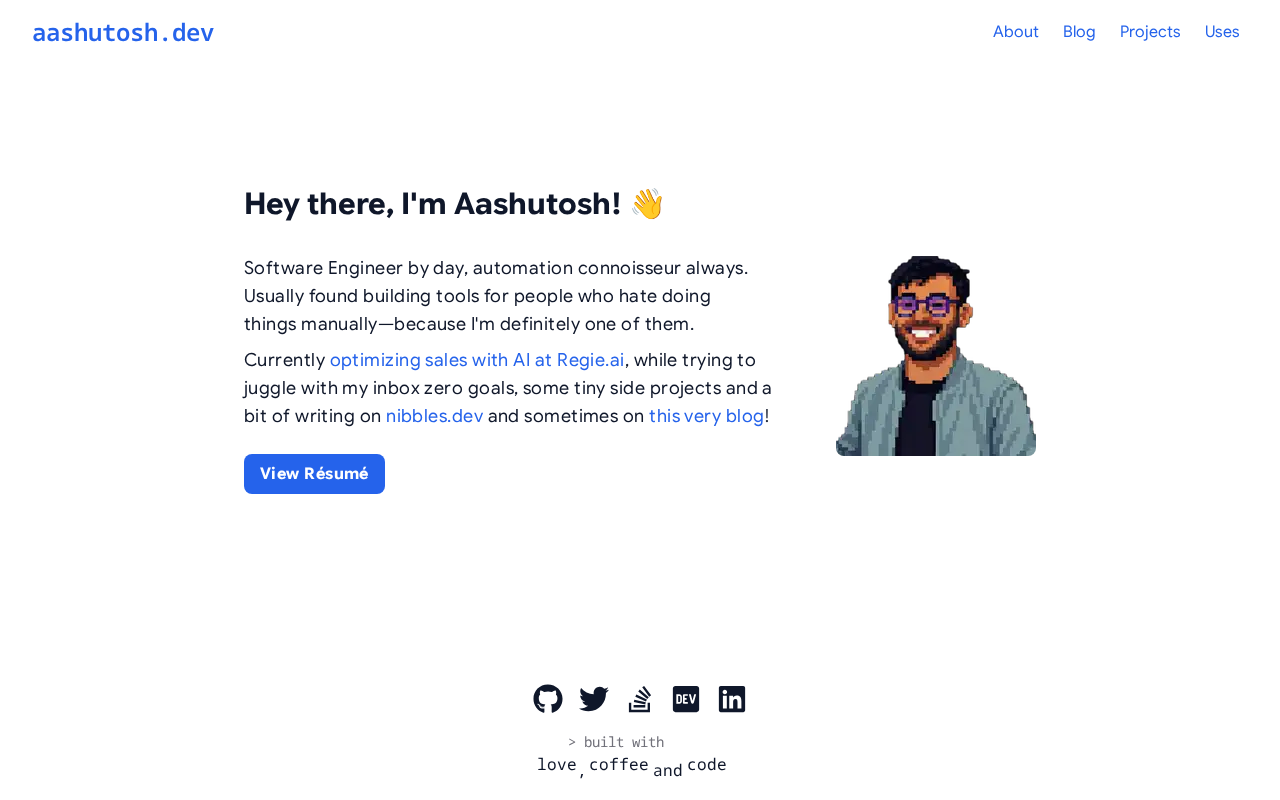
Task: Open the GitHub profile icon
Action: [548, 699]
